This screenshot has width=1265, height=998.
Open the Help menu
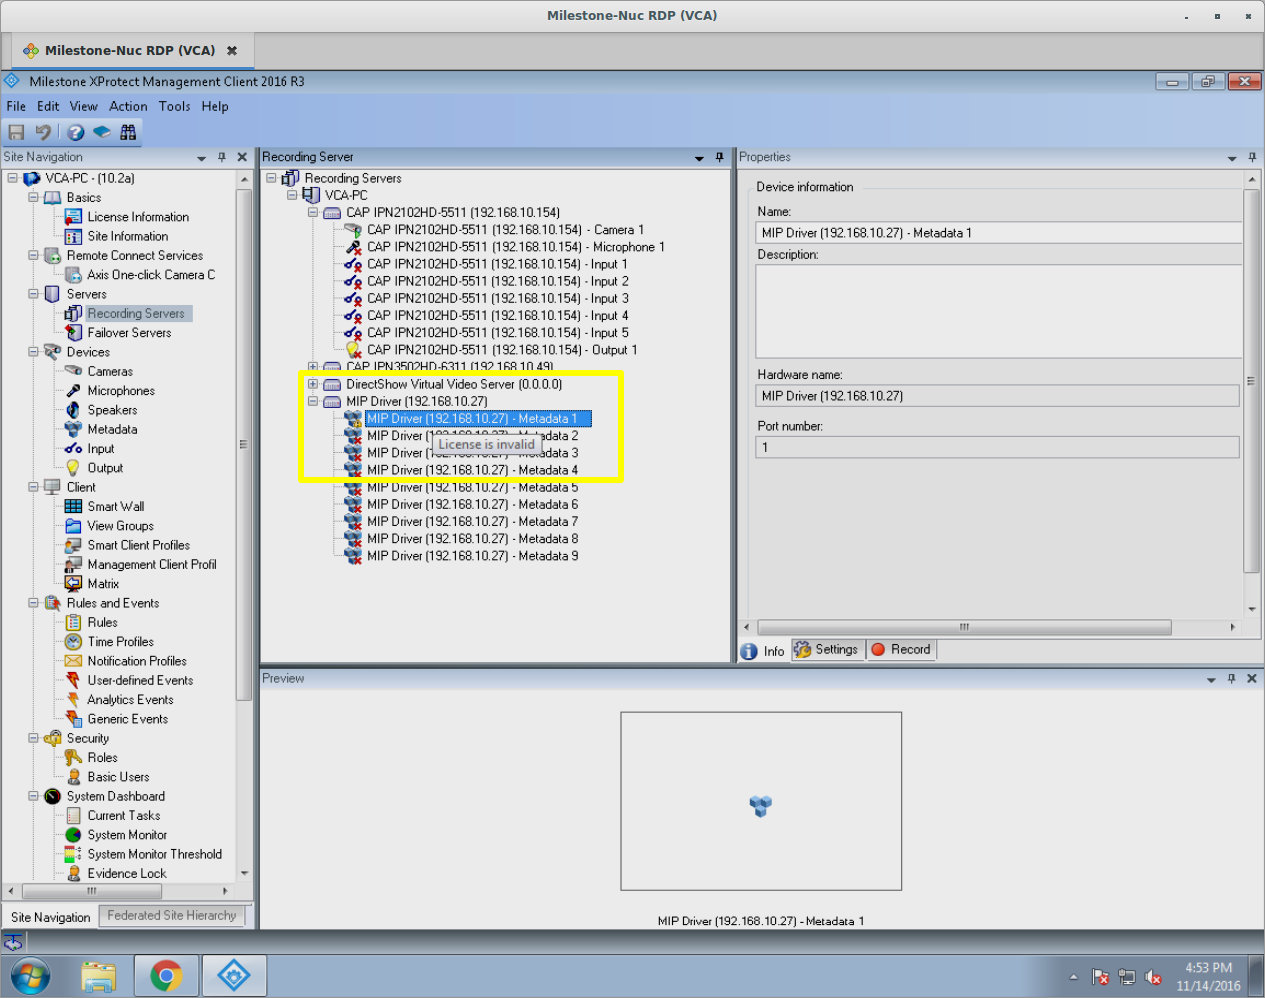[x=215, y=106]
